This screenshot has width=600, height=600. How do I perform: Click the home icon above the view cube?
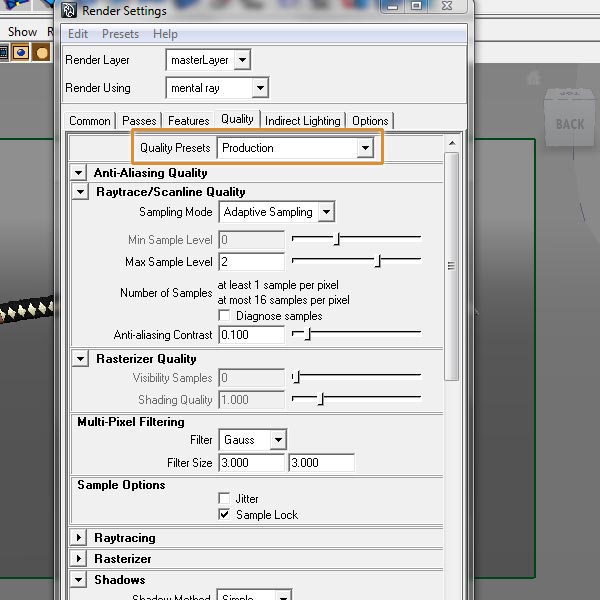pyautogui.click(x=533, y=78)
